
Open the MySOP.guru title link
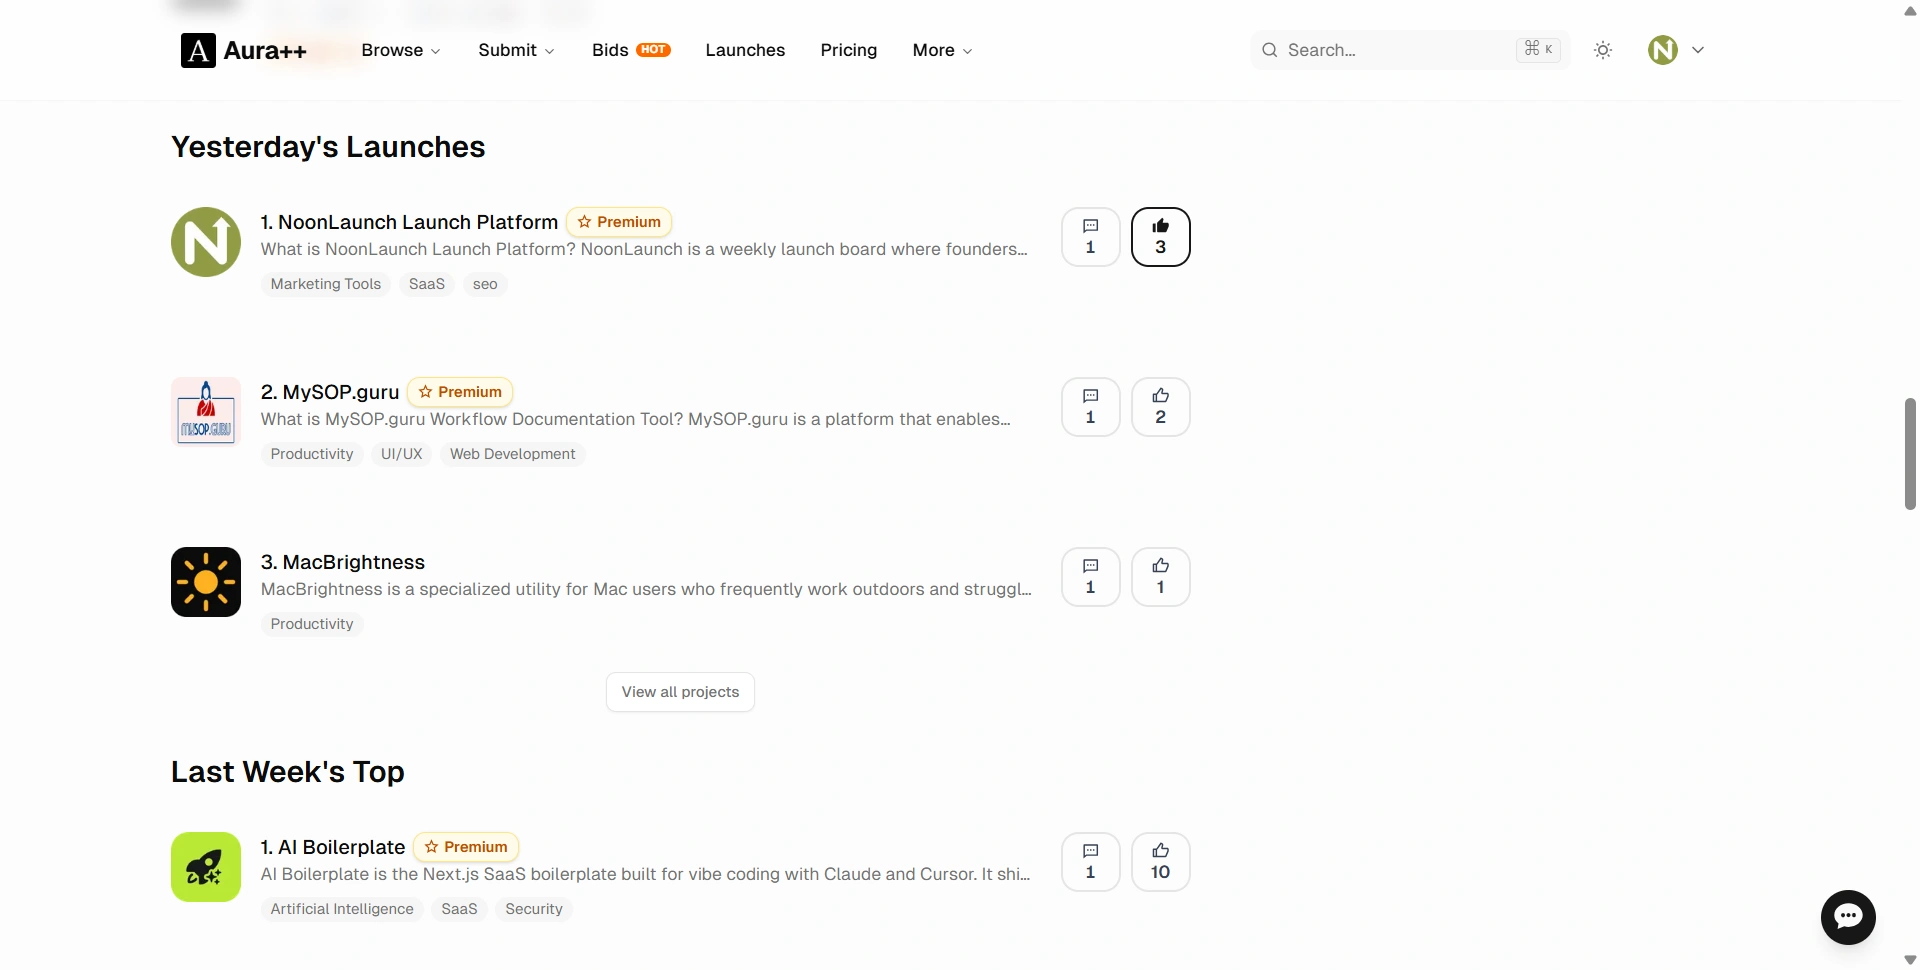[x=330, y=392]
